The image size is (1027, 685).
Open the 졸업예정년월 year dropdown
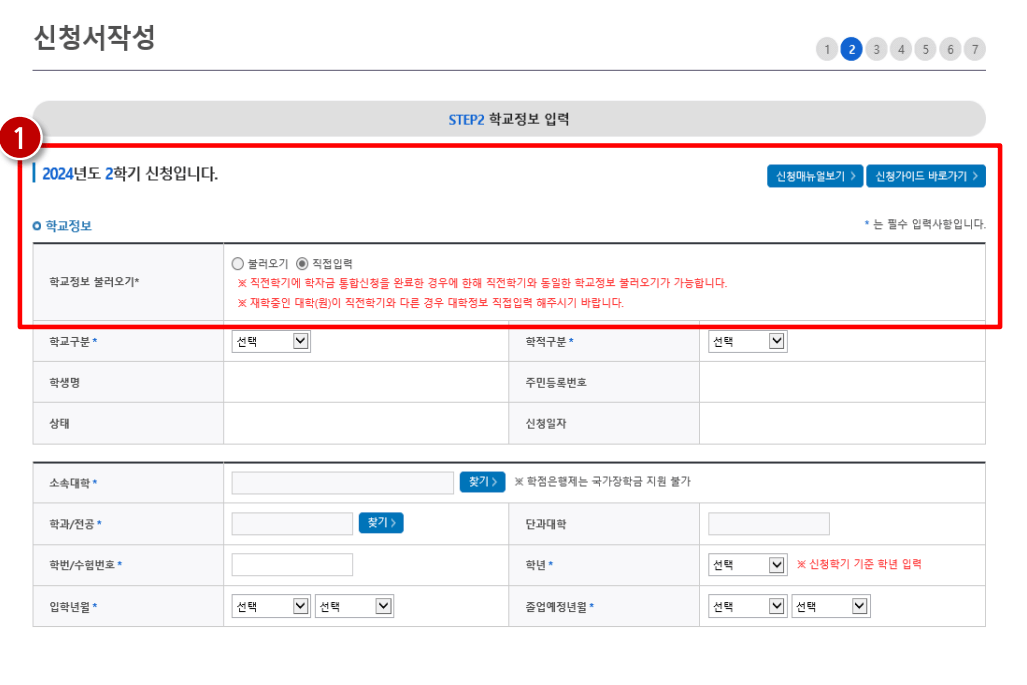click(x=747, y=605)
